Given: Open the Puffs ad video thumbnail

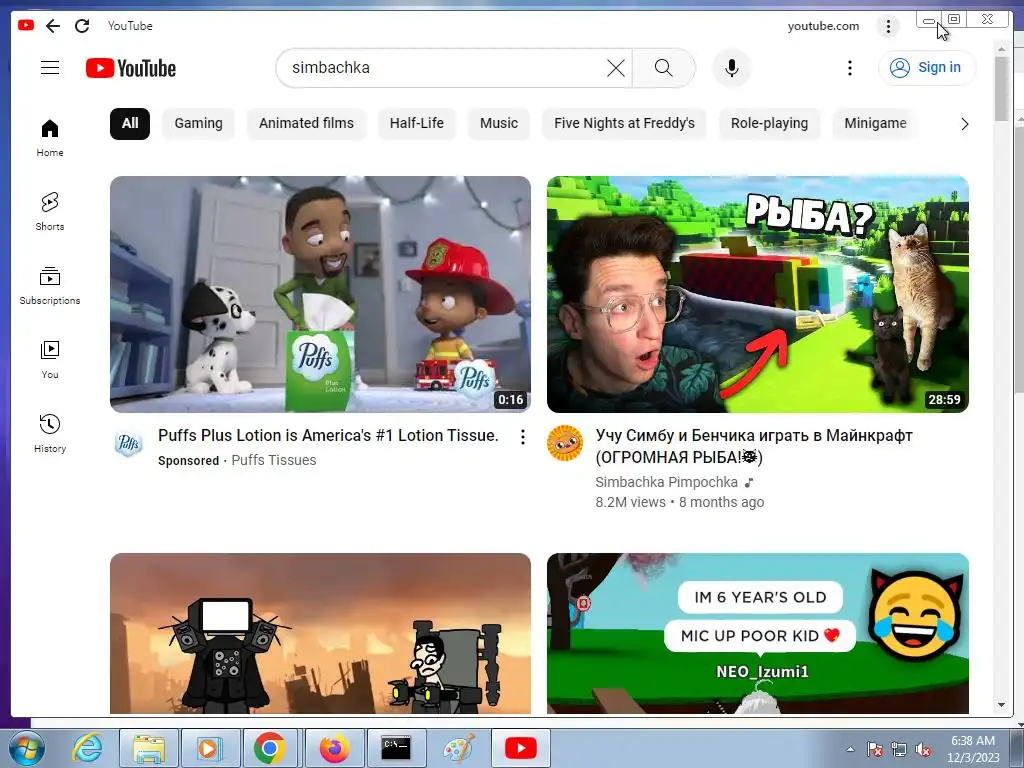Looking at the screenshot, I should click(320, 294).
